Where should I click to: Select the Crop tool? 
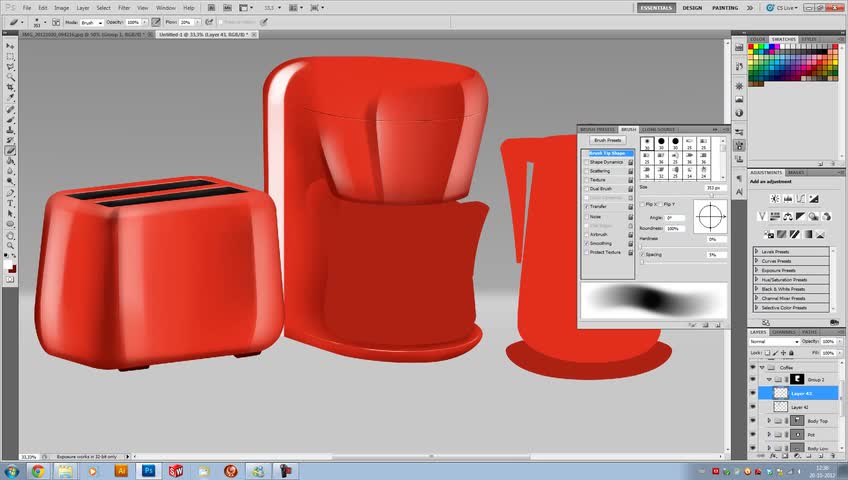(10, 87)
